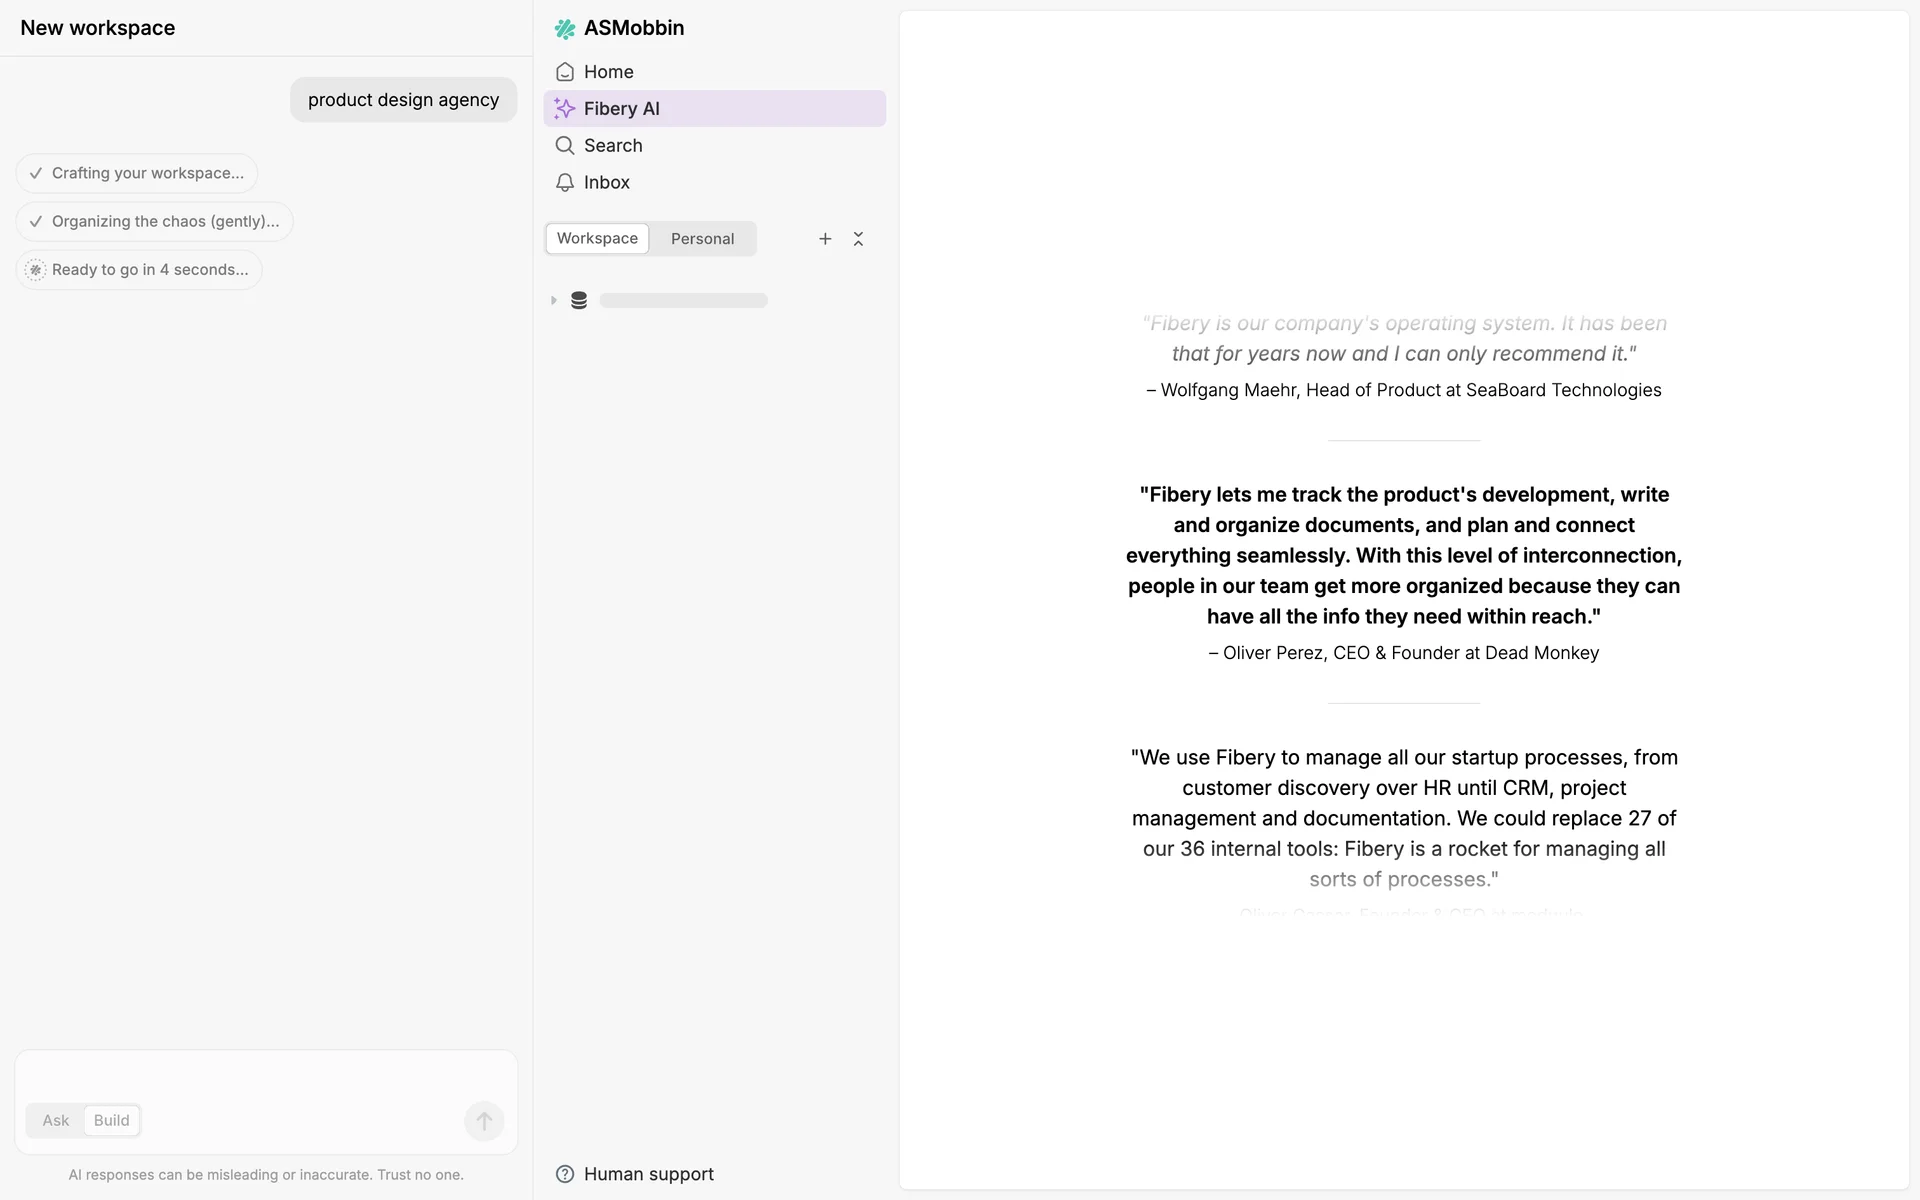Click the ASMobbin workspace logo icon
This screenshot has height=1200, width=1920.
click(x=565, y=29)
